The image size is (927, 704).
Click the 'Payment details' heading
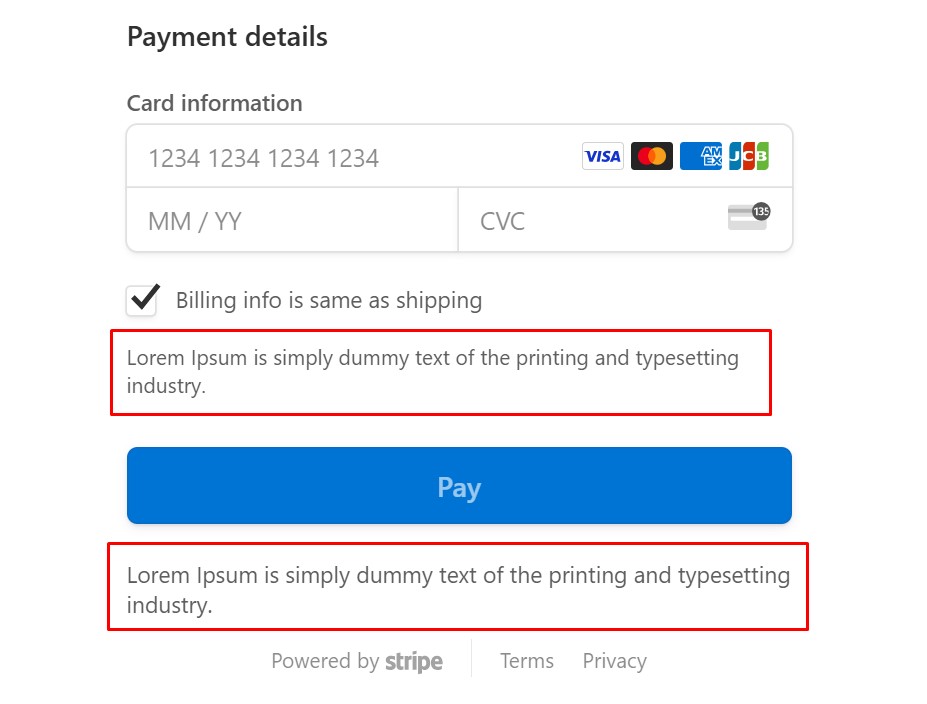click(227, 37)
